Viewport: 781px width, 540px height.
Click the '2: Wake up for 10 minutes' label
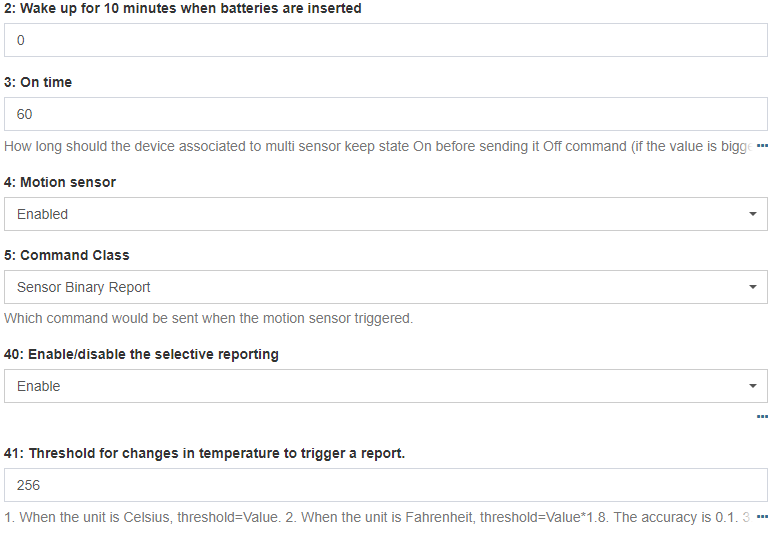[183, 8]
